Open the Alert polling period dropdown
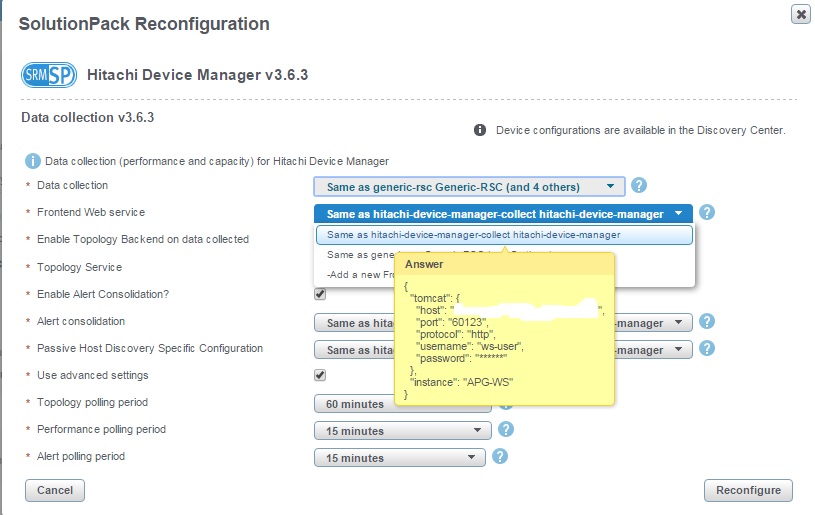815x515 pixels. [399, 458]
